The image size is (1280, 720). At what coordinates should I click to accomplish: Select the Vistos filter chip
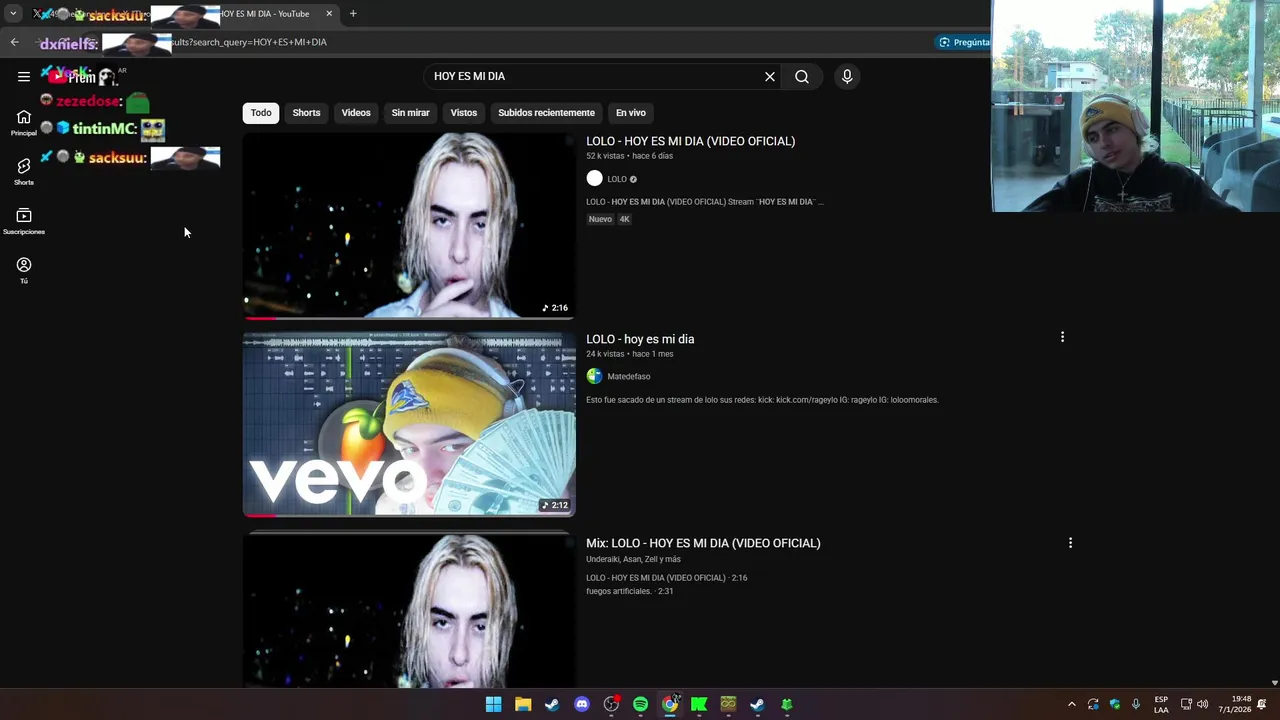click(464, 113)
